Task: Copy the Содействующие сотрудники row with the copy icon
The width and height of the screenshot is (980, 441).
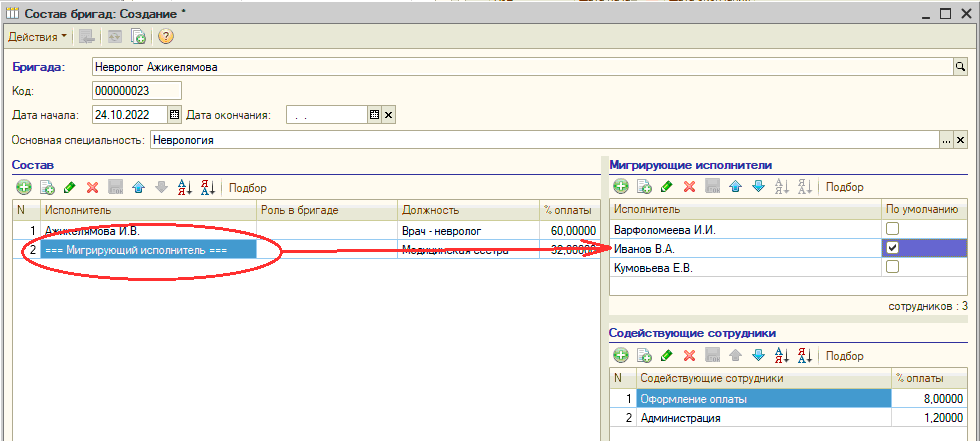Action: click(x=644, y=355)
